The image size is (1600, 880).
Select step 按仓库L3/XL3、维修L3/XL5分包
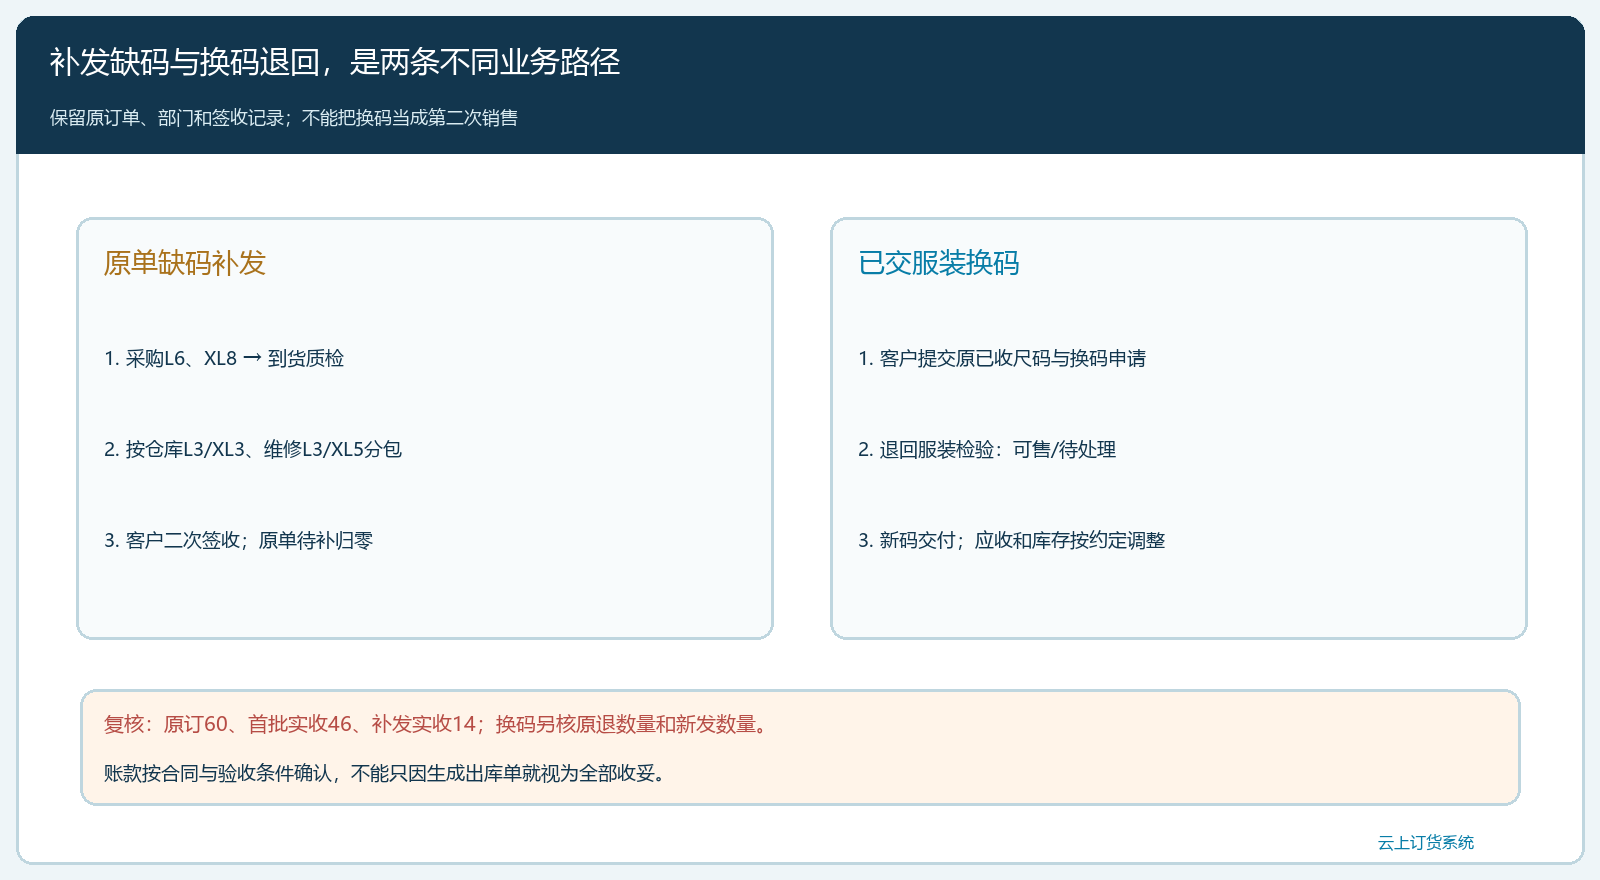tap(253, 449)
